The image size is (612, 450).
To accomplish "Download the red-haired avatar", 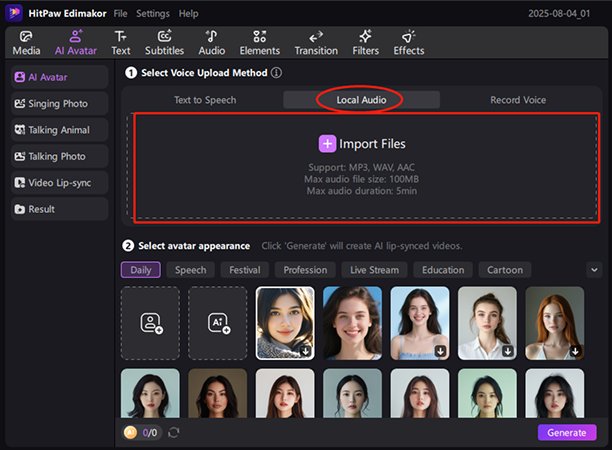I will 575,351.
